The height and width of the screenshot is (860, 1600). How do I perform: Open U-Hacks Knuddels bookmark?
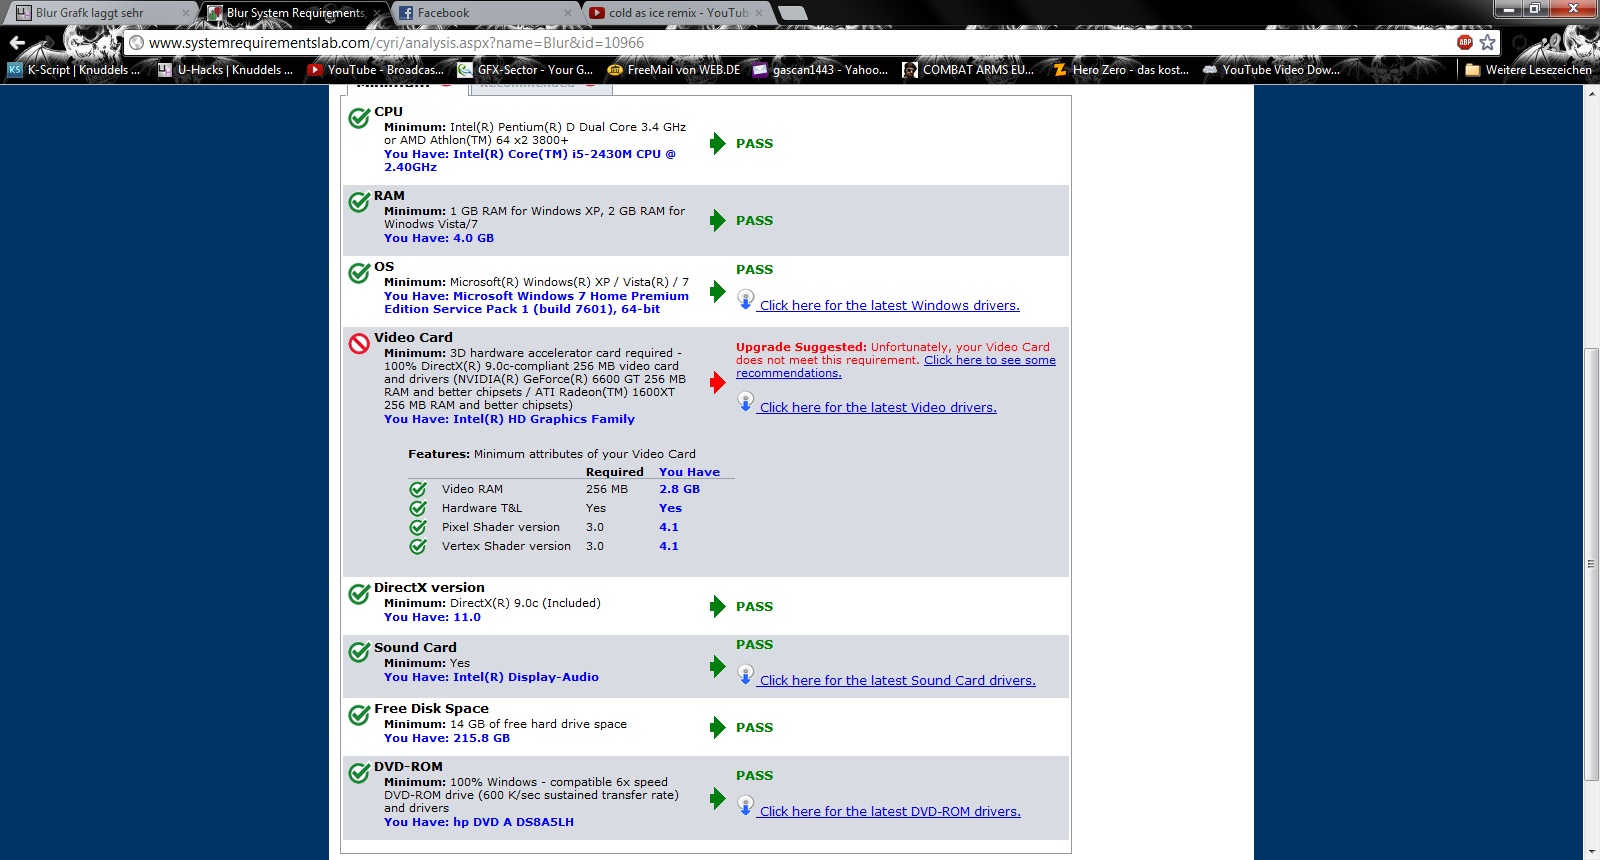tap(226, 70)
